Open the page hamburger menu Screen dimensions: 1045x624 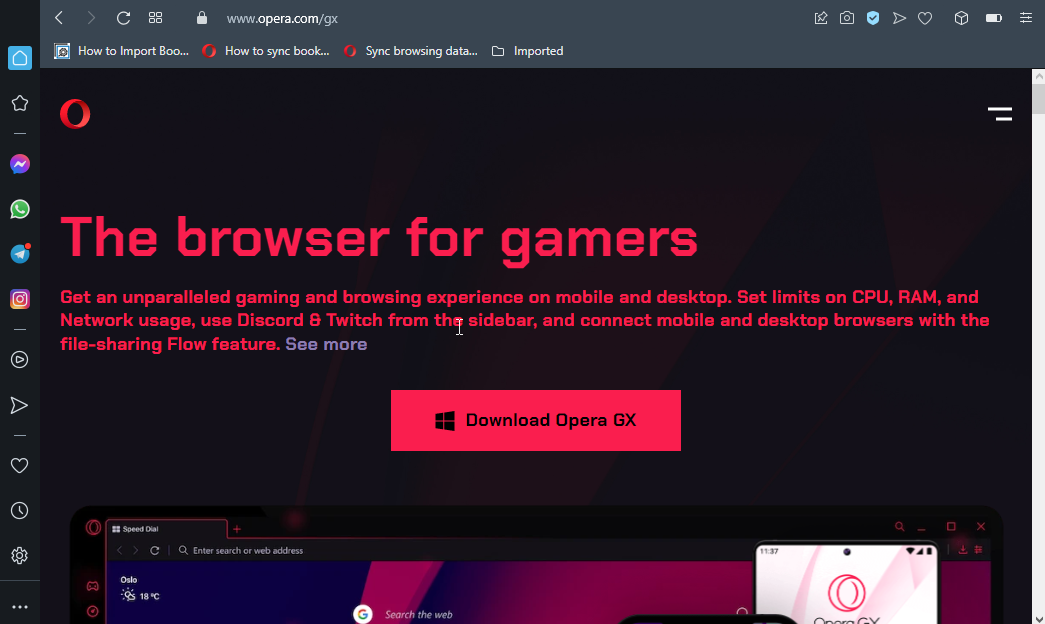pos(1000,114)
